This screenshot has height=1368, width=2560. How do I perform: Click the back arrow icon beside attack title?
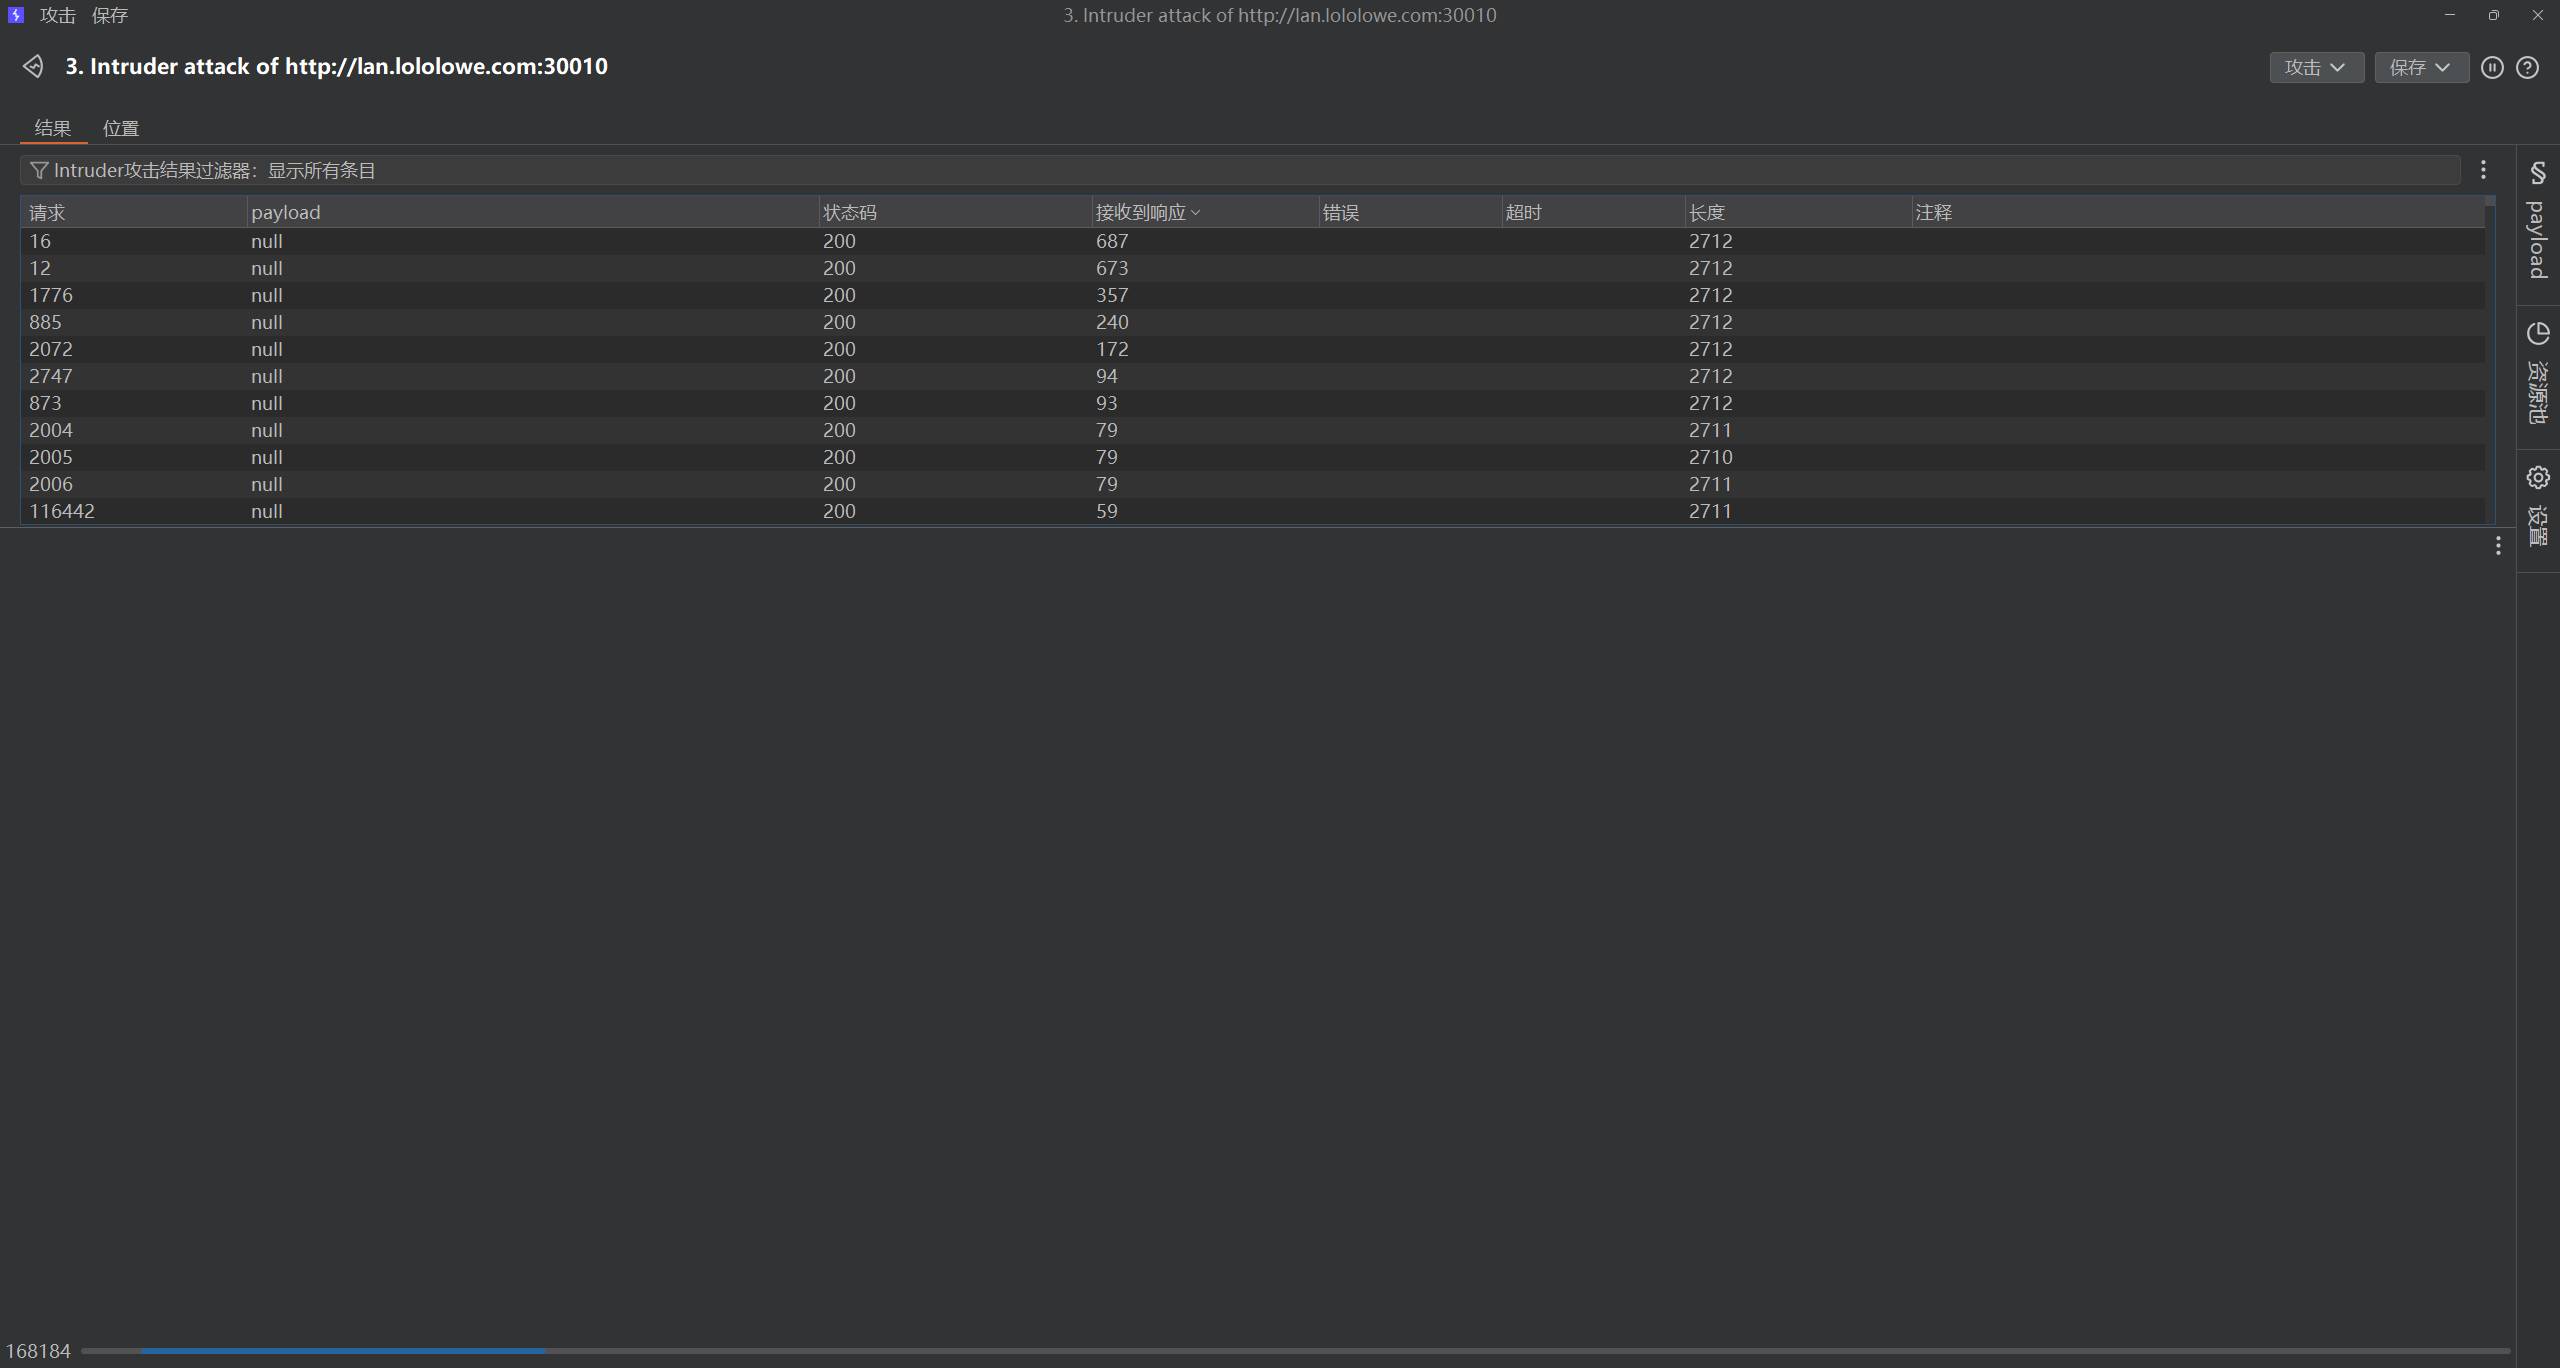pos(33,66)
